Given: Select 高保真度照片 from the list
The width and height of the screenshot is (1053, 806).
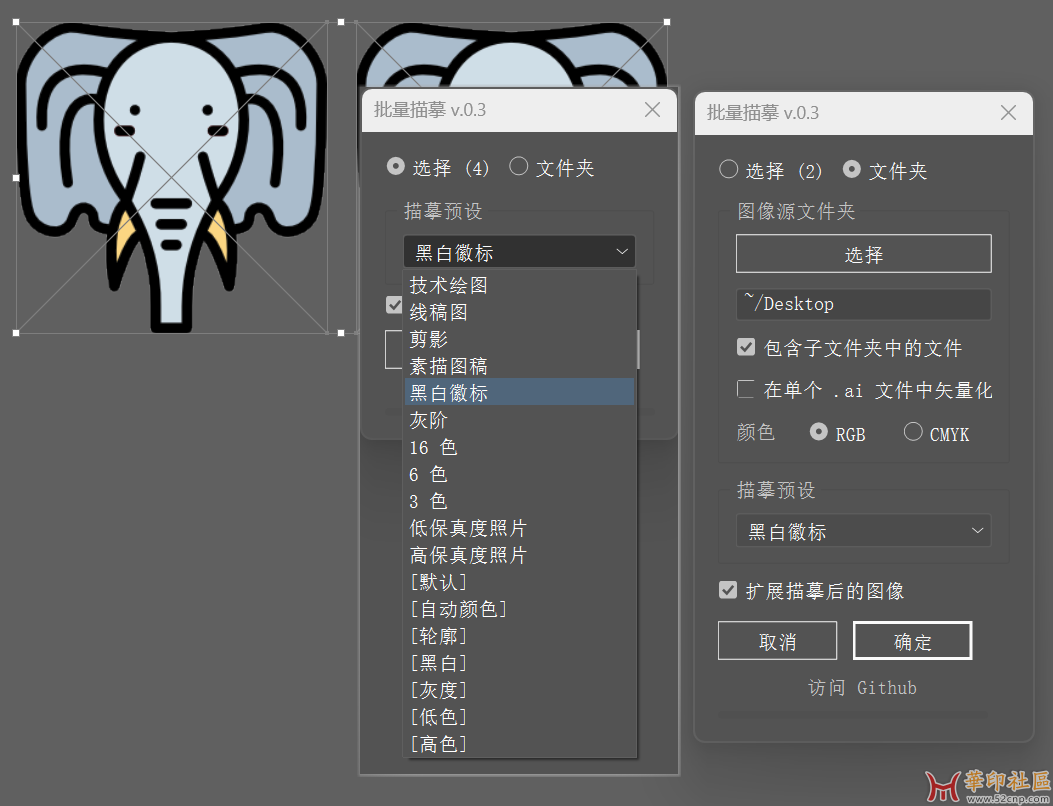Looking at the screenshot, I should (x=519, y=555).
